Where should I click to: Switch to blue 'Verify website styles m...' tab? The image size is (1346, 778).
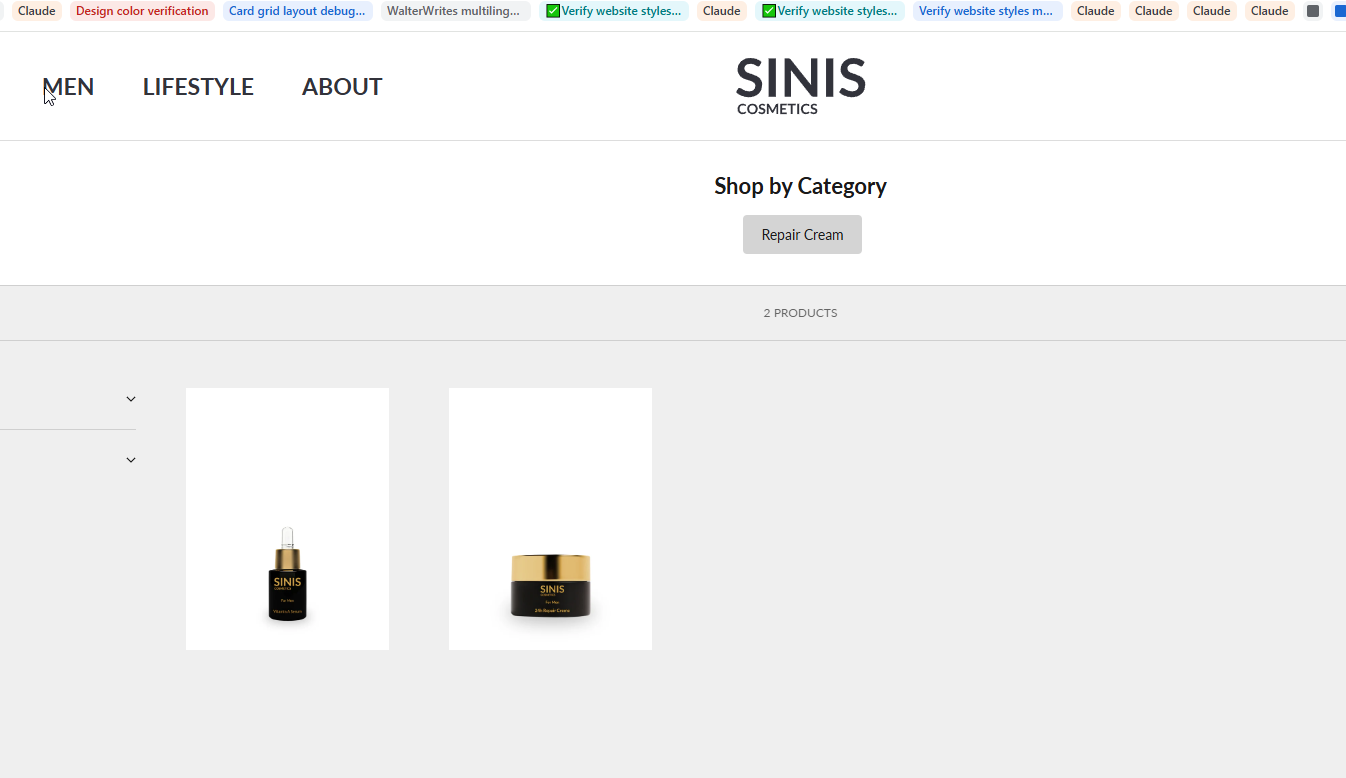tap(987, 11)
